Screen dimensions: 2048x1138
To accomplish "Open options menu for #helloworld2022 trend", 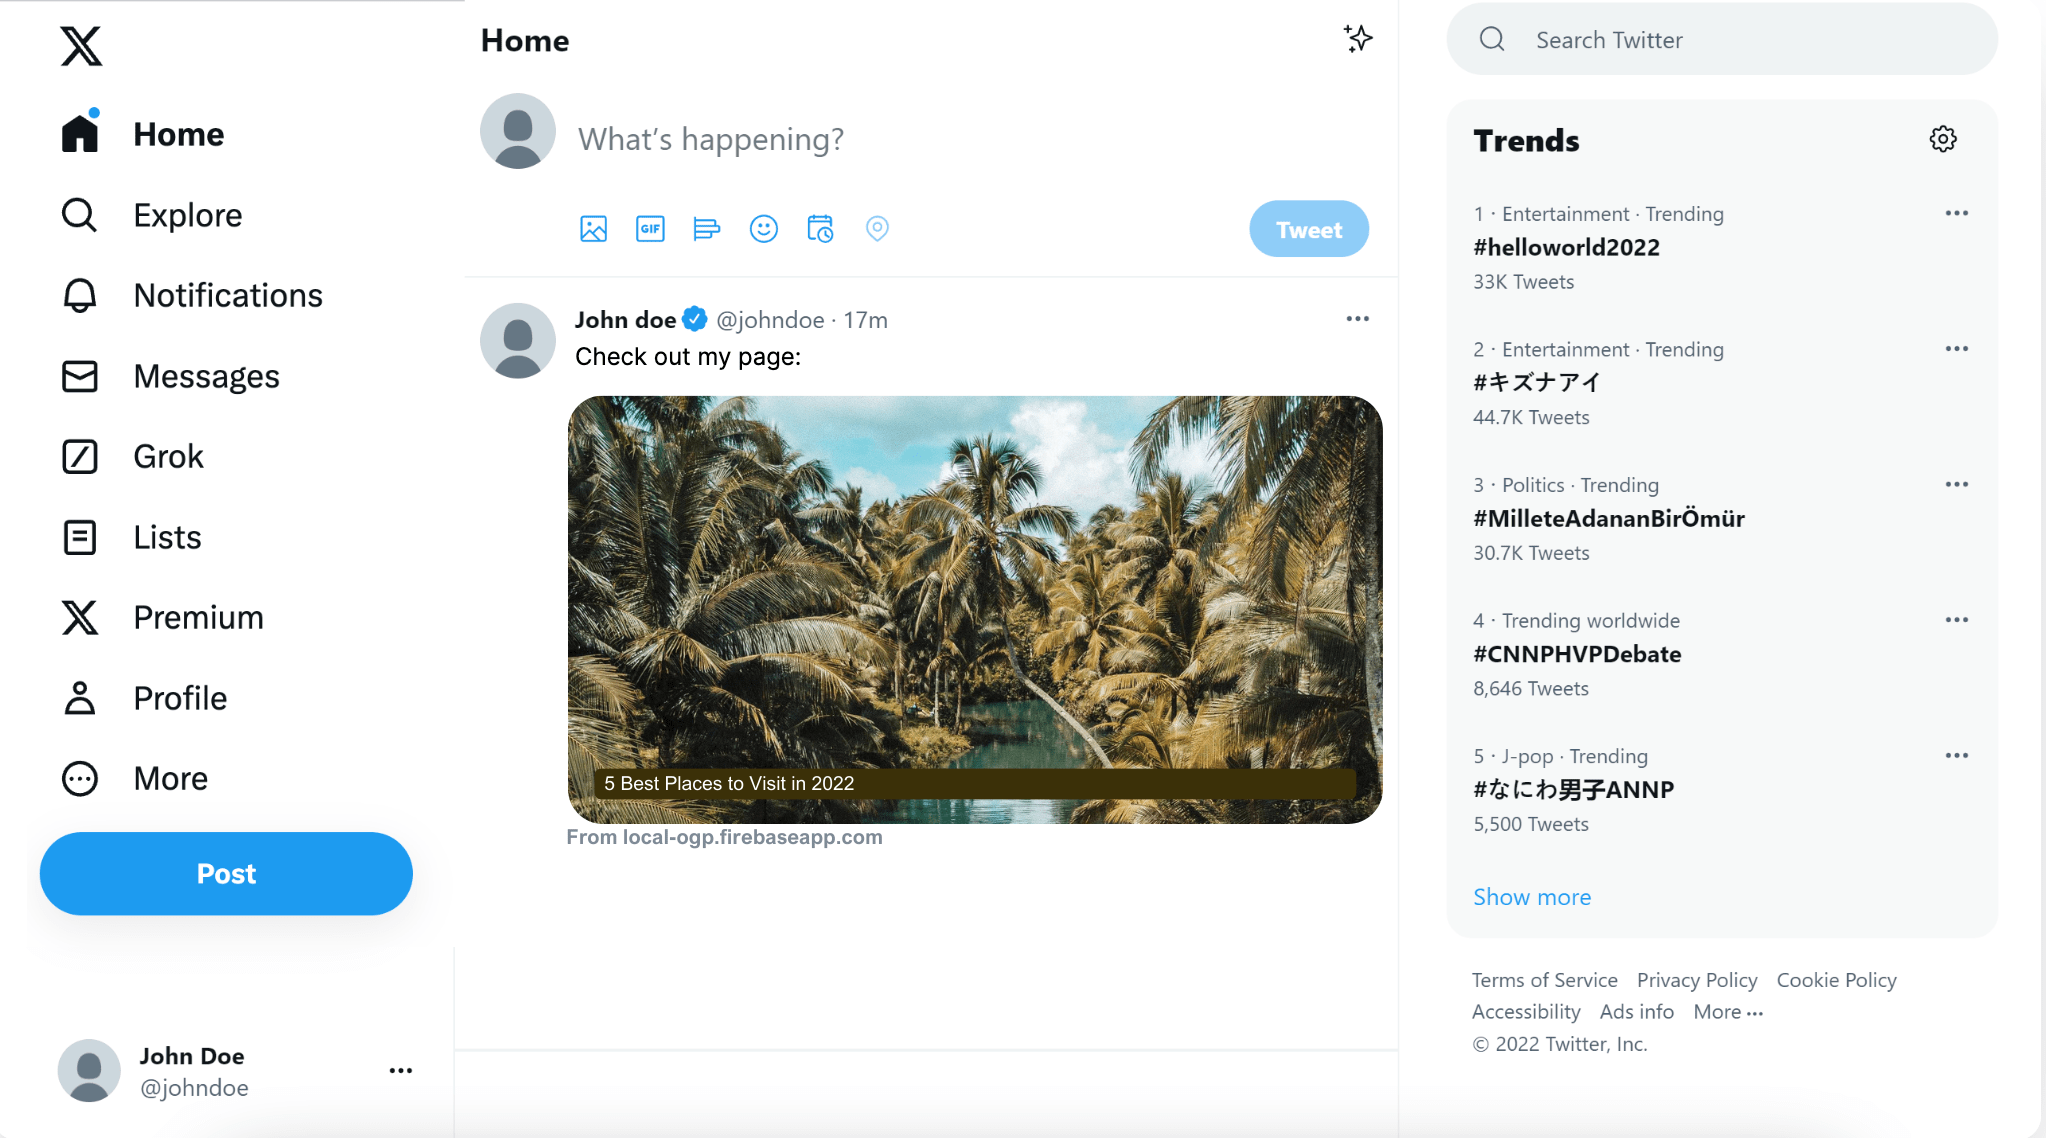I will coord(1956,212).
